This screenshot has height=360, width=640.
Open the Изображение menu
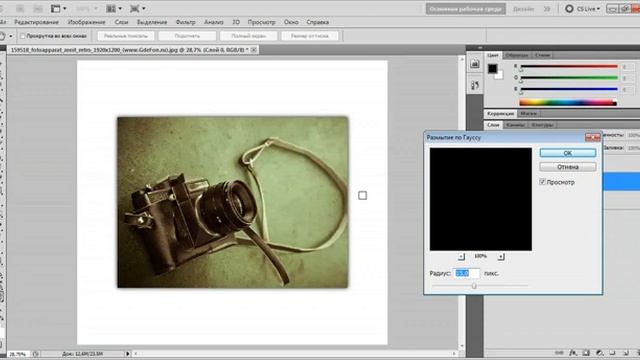click(86, 22)
